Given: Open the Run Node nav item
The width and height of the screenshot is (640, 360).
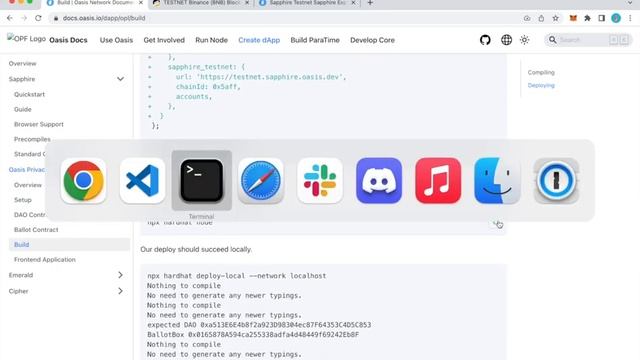Looking at the screenshot, I should 211,40.
